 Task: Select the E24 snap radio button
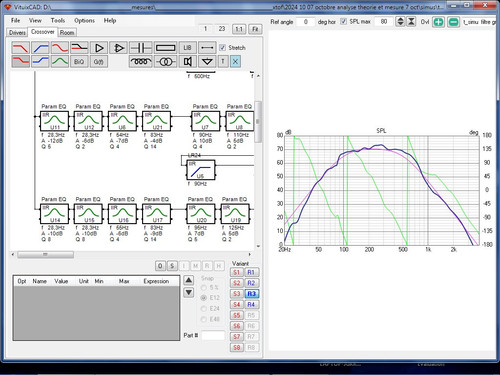(204, 309)
